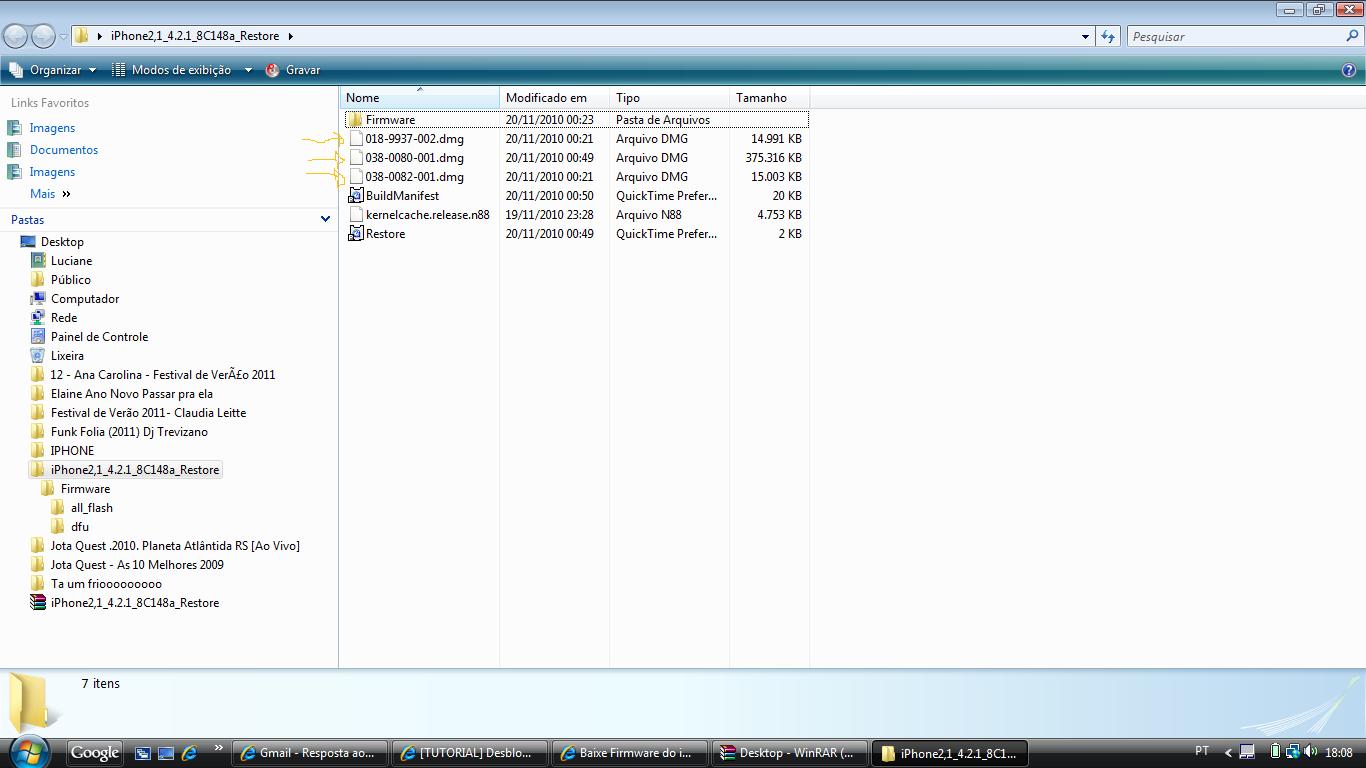
Task: Select file 038-0080-001.dmg icon
Action: click(x=355, y=158)
